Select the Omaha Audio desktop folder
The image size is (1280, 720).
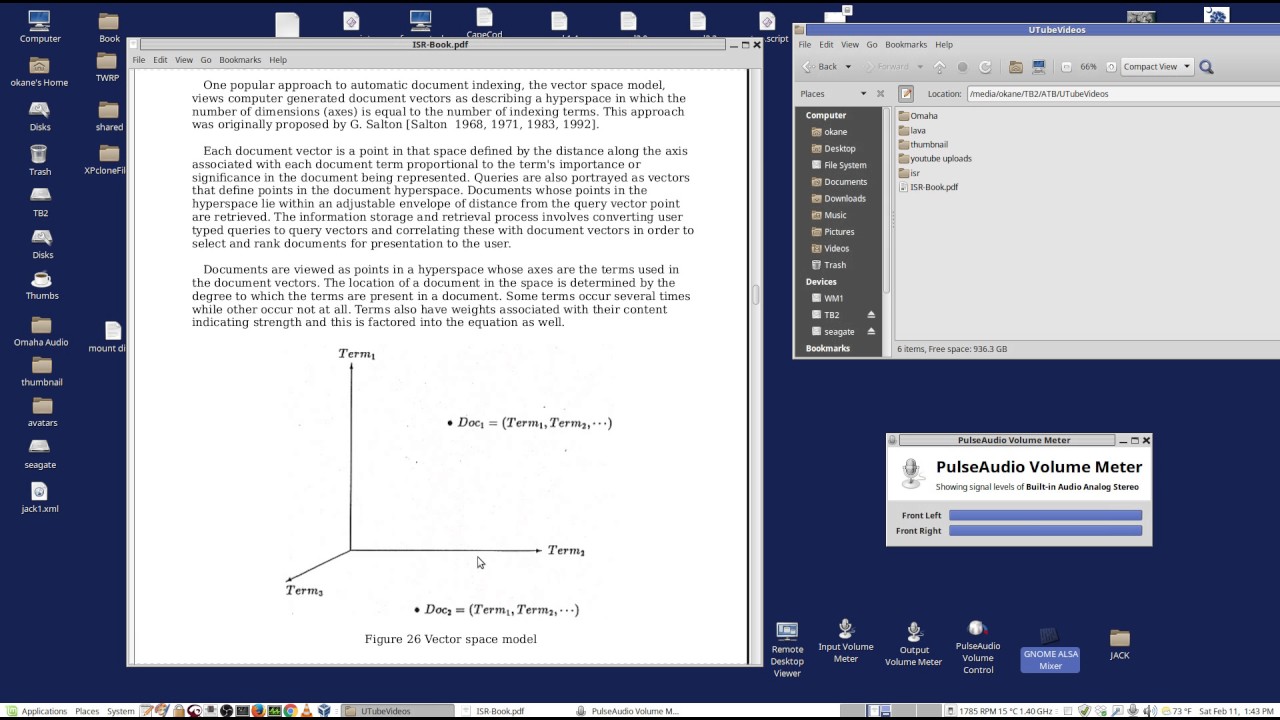click(x=41, y=332)
